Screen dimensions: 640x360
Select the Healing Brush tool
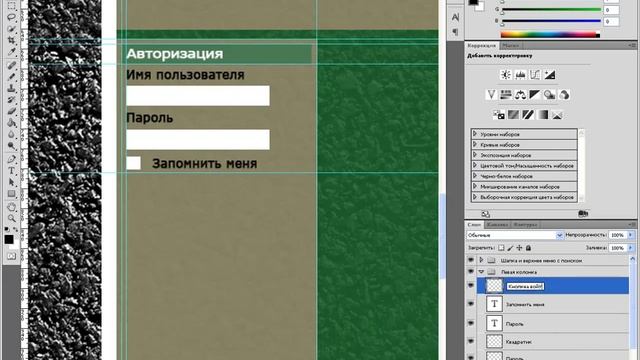pyautogui.click(x=11, y=65)
